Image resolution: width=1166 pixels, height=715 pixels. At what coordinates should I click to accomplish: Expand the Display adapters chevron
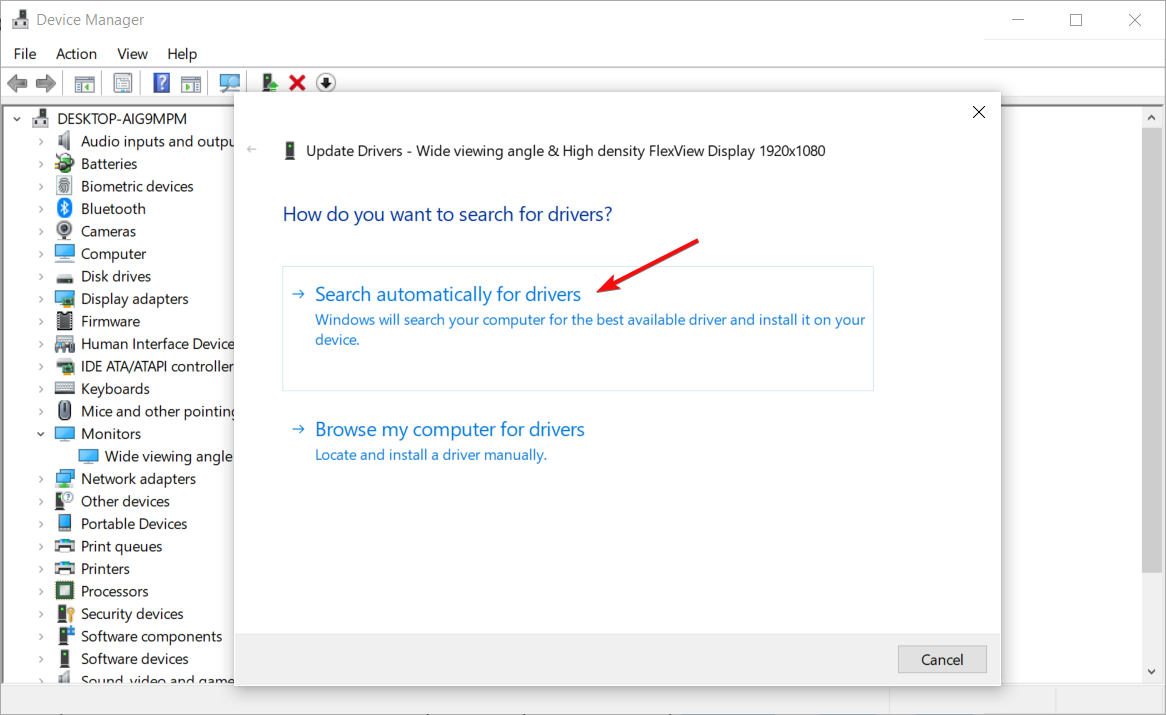[41, 299]
